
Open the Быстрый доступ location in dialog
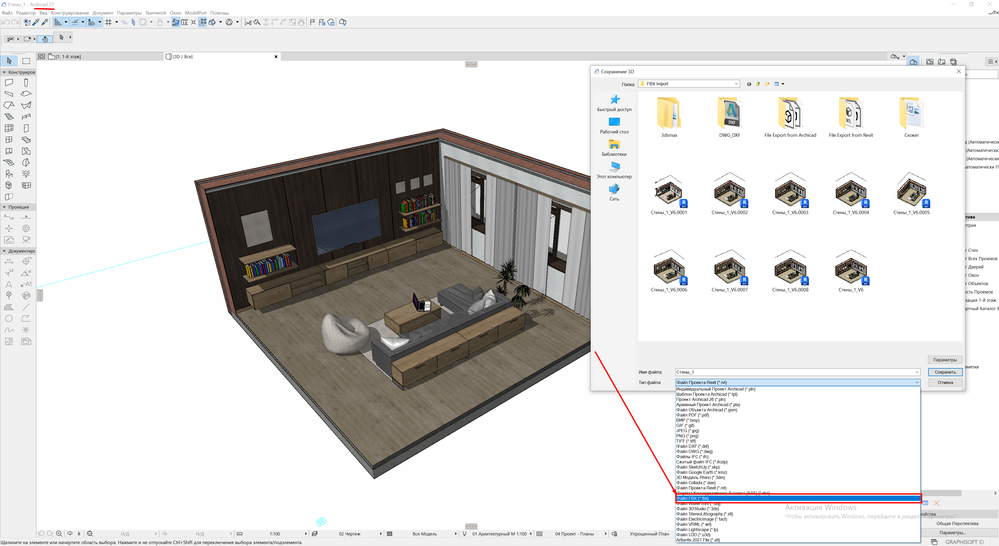point(614,102)
